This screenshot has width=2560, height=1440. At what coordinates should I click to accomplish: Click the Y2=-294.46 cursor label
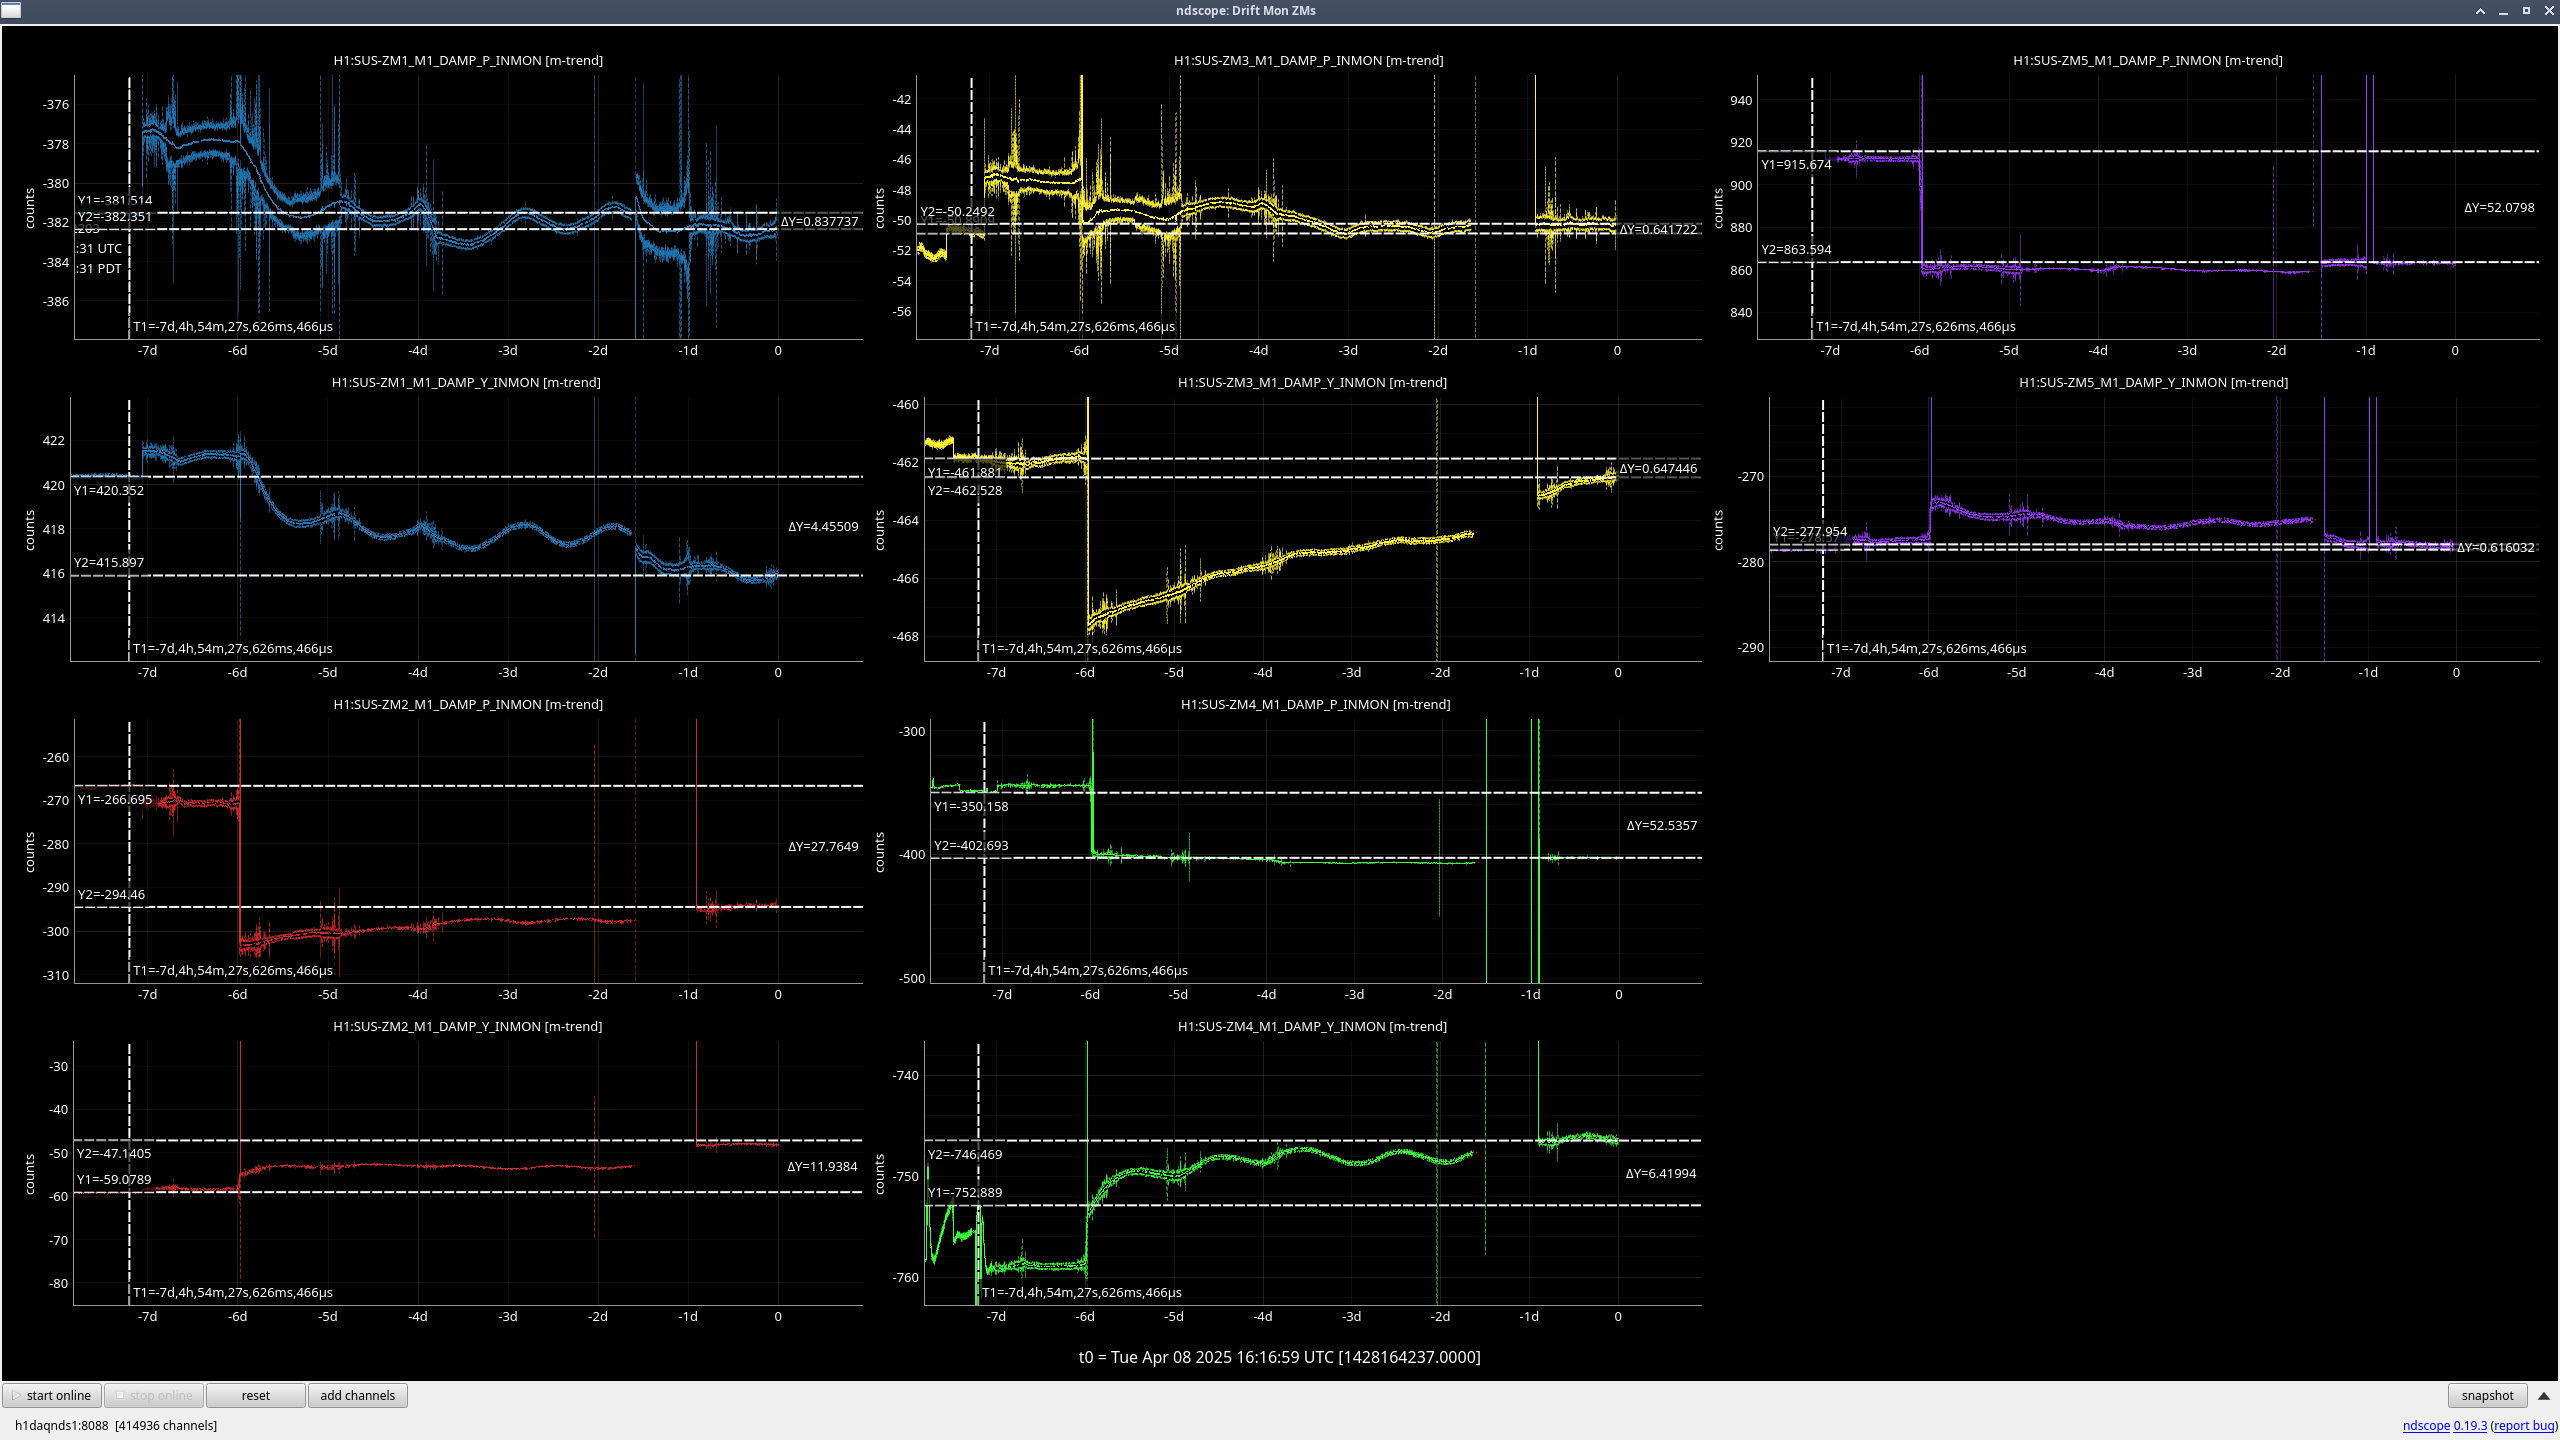pyautogui.click(x=111, y=894)
